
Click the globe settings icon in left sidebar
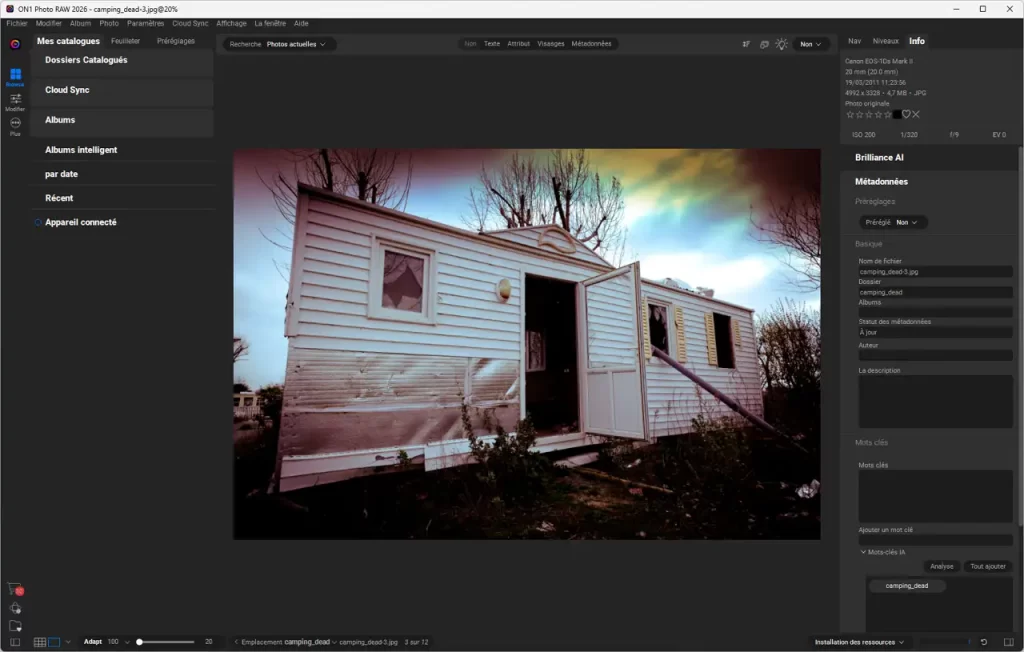pyautogui.click(x=15, y=608)
